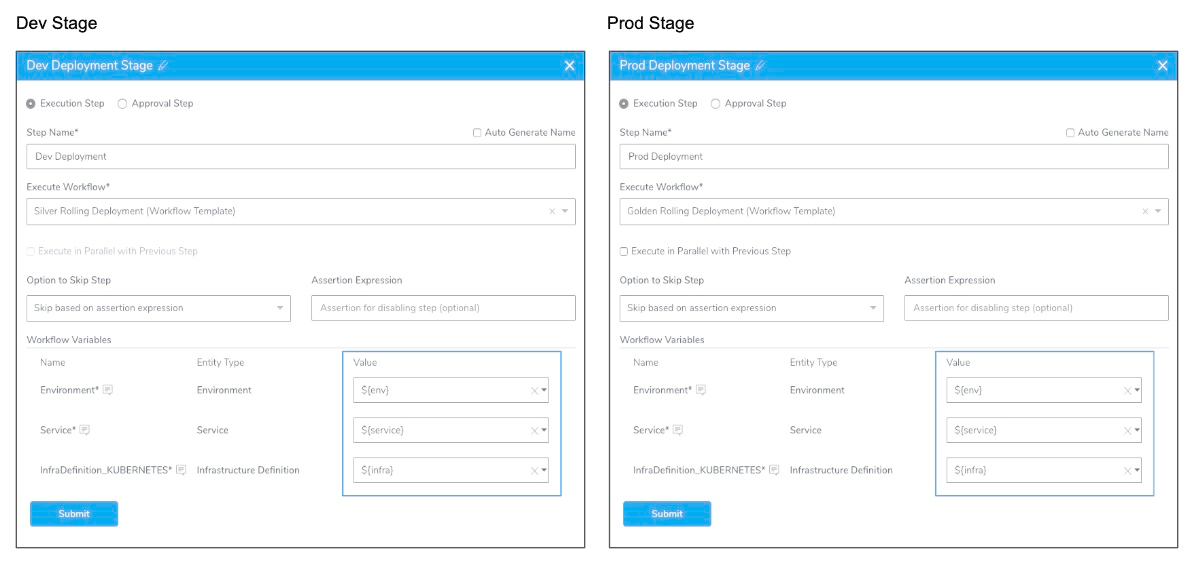Expand ${env} value dropdown in Prod stage
The height and width of the screenshot is (578, 1191).
[x=1137, y=390]
